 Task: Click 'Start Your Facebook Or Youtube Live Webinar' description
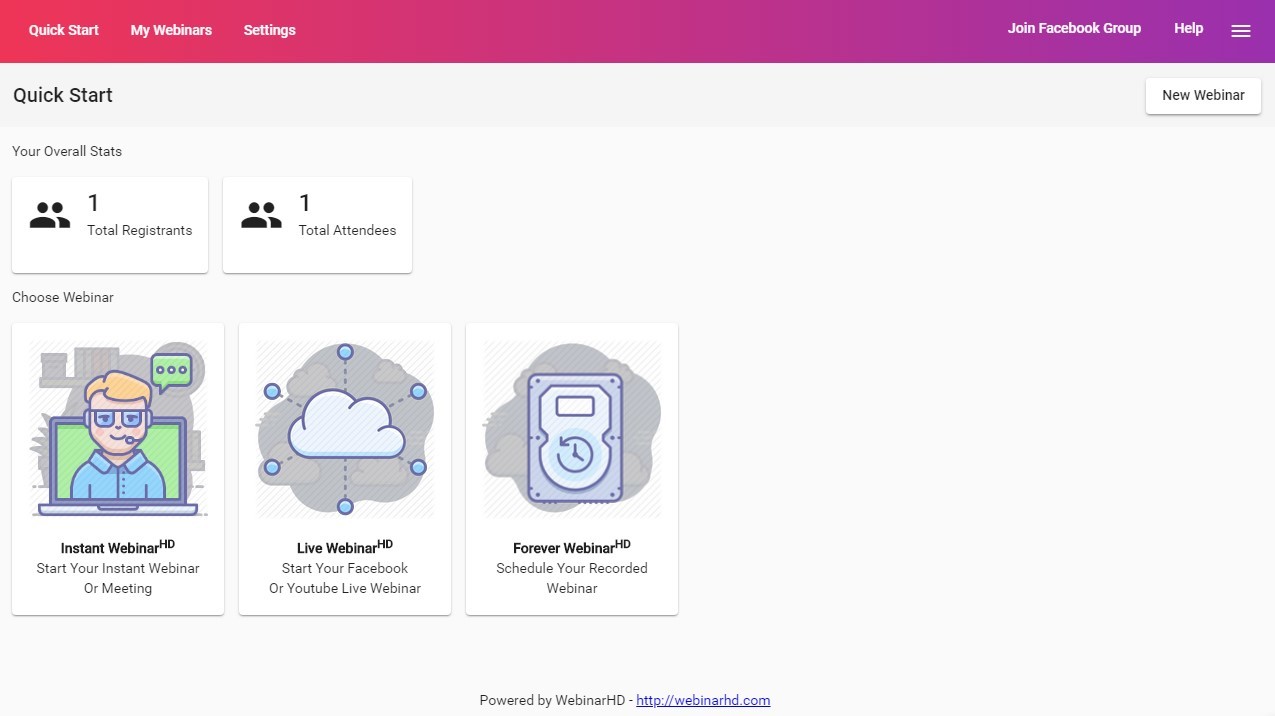pyautogui.click(x=345, y=578)
